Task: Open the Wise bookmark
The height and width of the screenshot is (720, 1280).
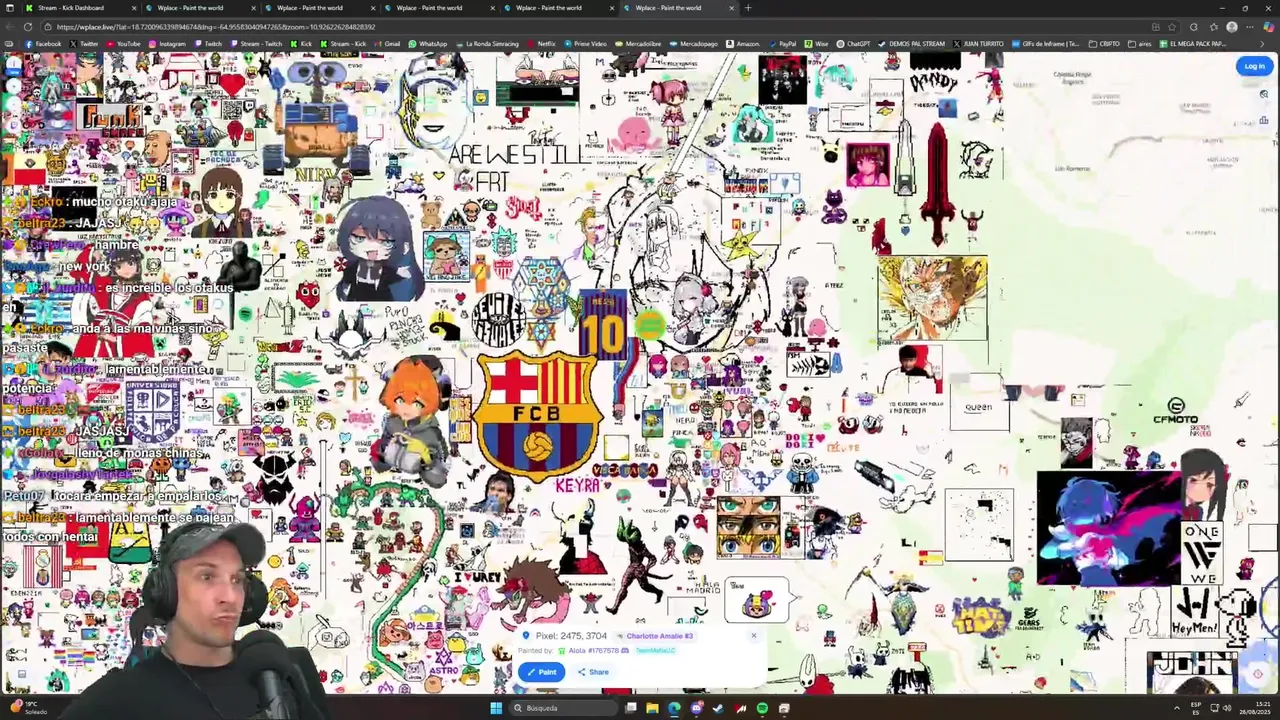Action: click(x=817, y=44)
